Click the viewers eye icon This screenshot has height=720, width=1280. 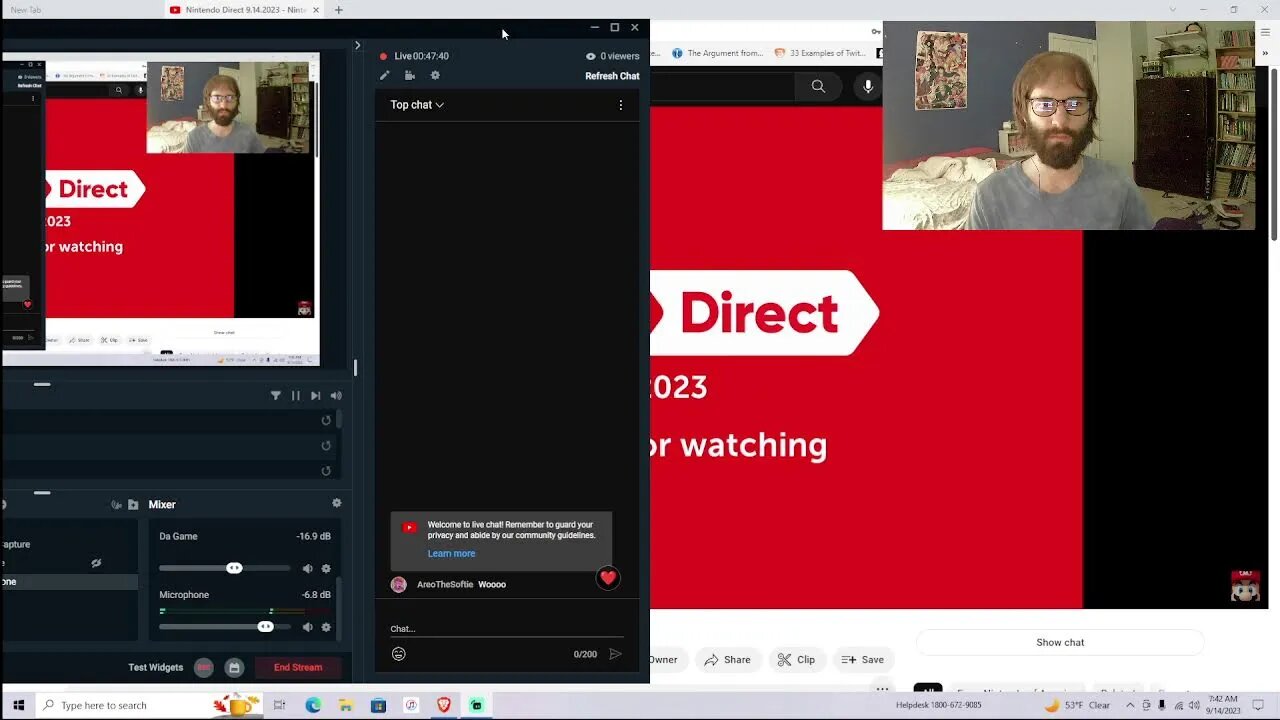coord(590,57)
